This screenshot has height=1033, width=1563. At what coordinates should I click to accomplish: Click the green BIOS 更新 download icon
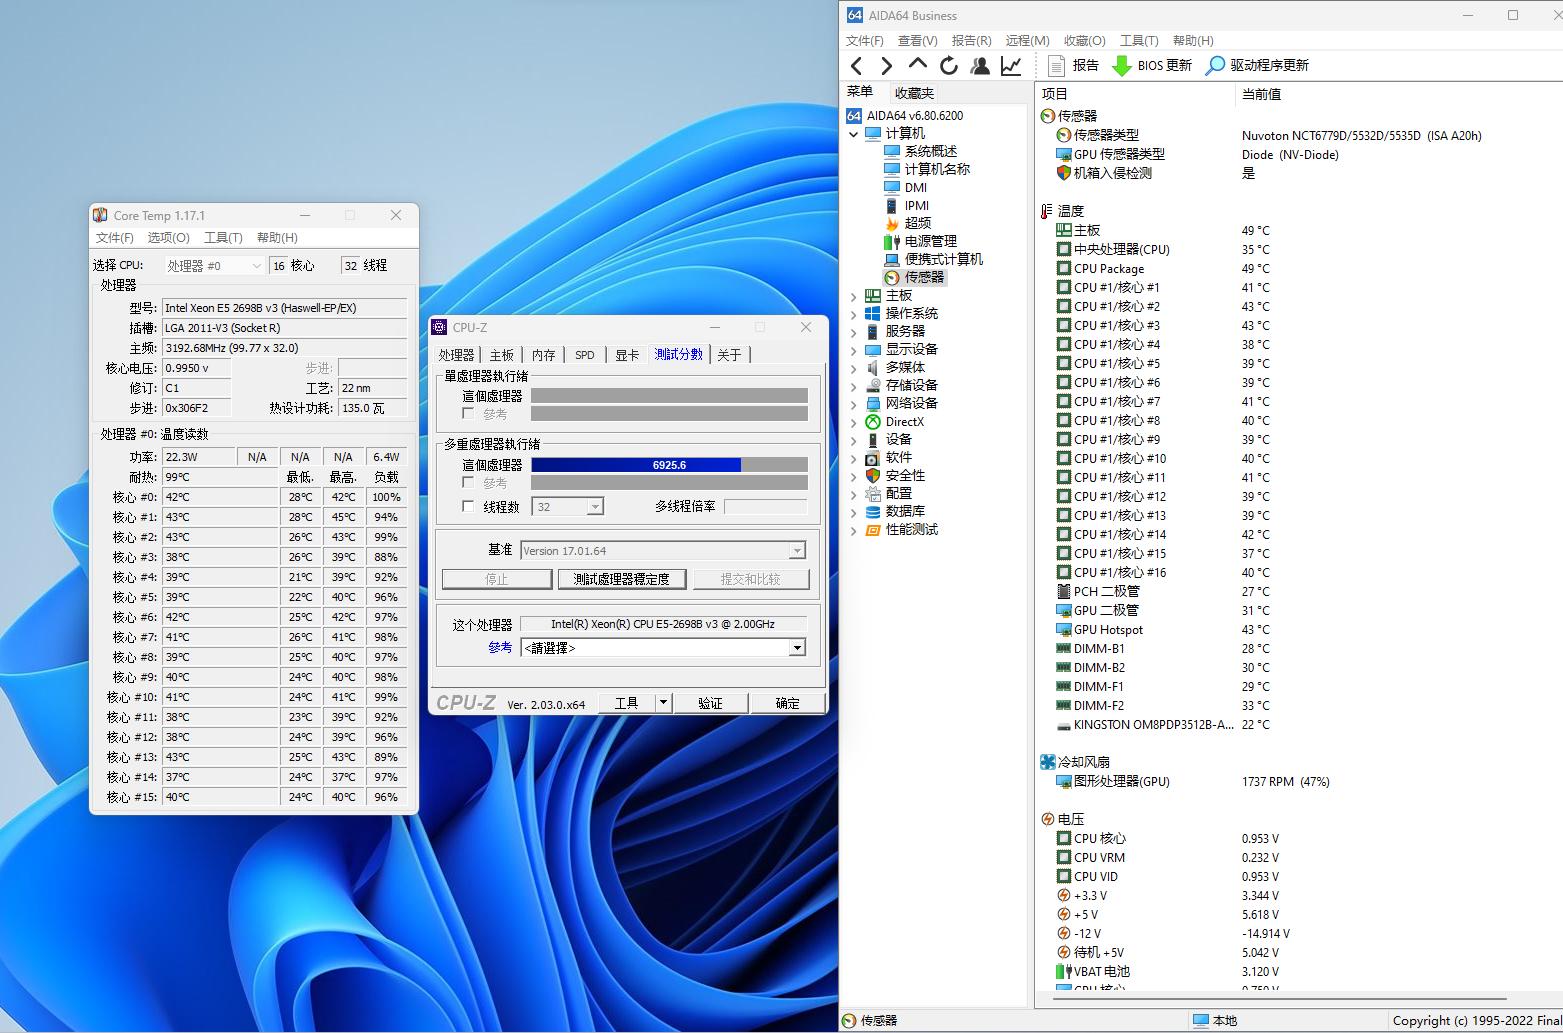1122,66
